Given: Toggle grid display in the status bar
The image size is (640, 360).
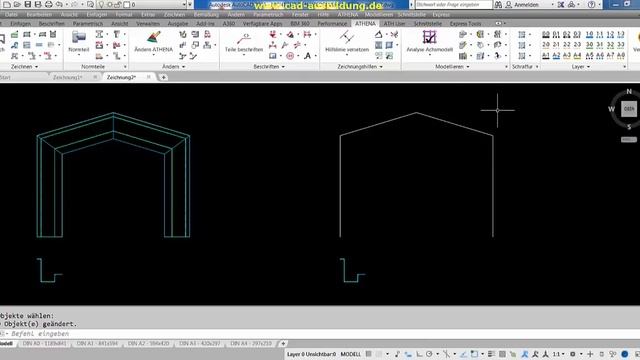Looking at the screenshot, I should coord(369,354).
